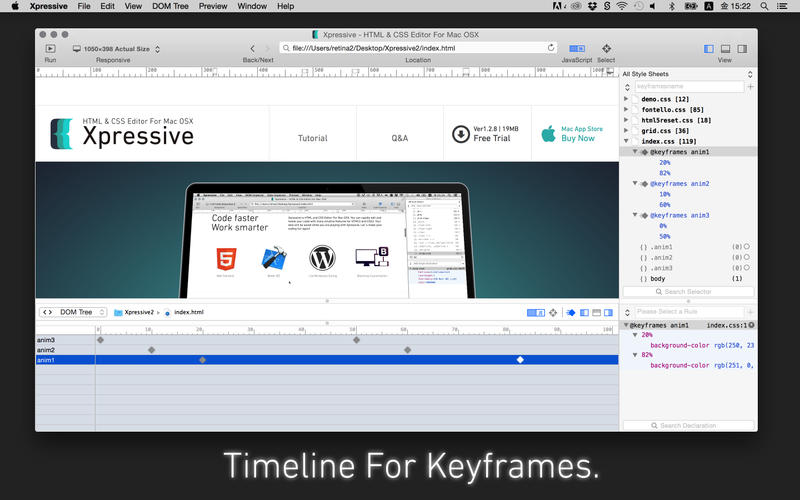Image resolution: width=800 pixels, height=500 pixels.
Task: Open the File menu
Action: point(84,6)
